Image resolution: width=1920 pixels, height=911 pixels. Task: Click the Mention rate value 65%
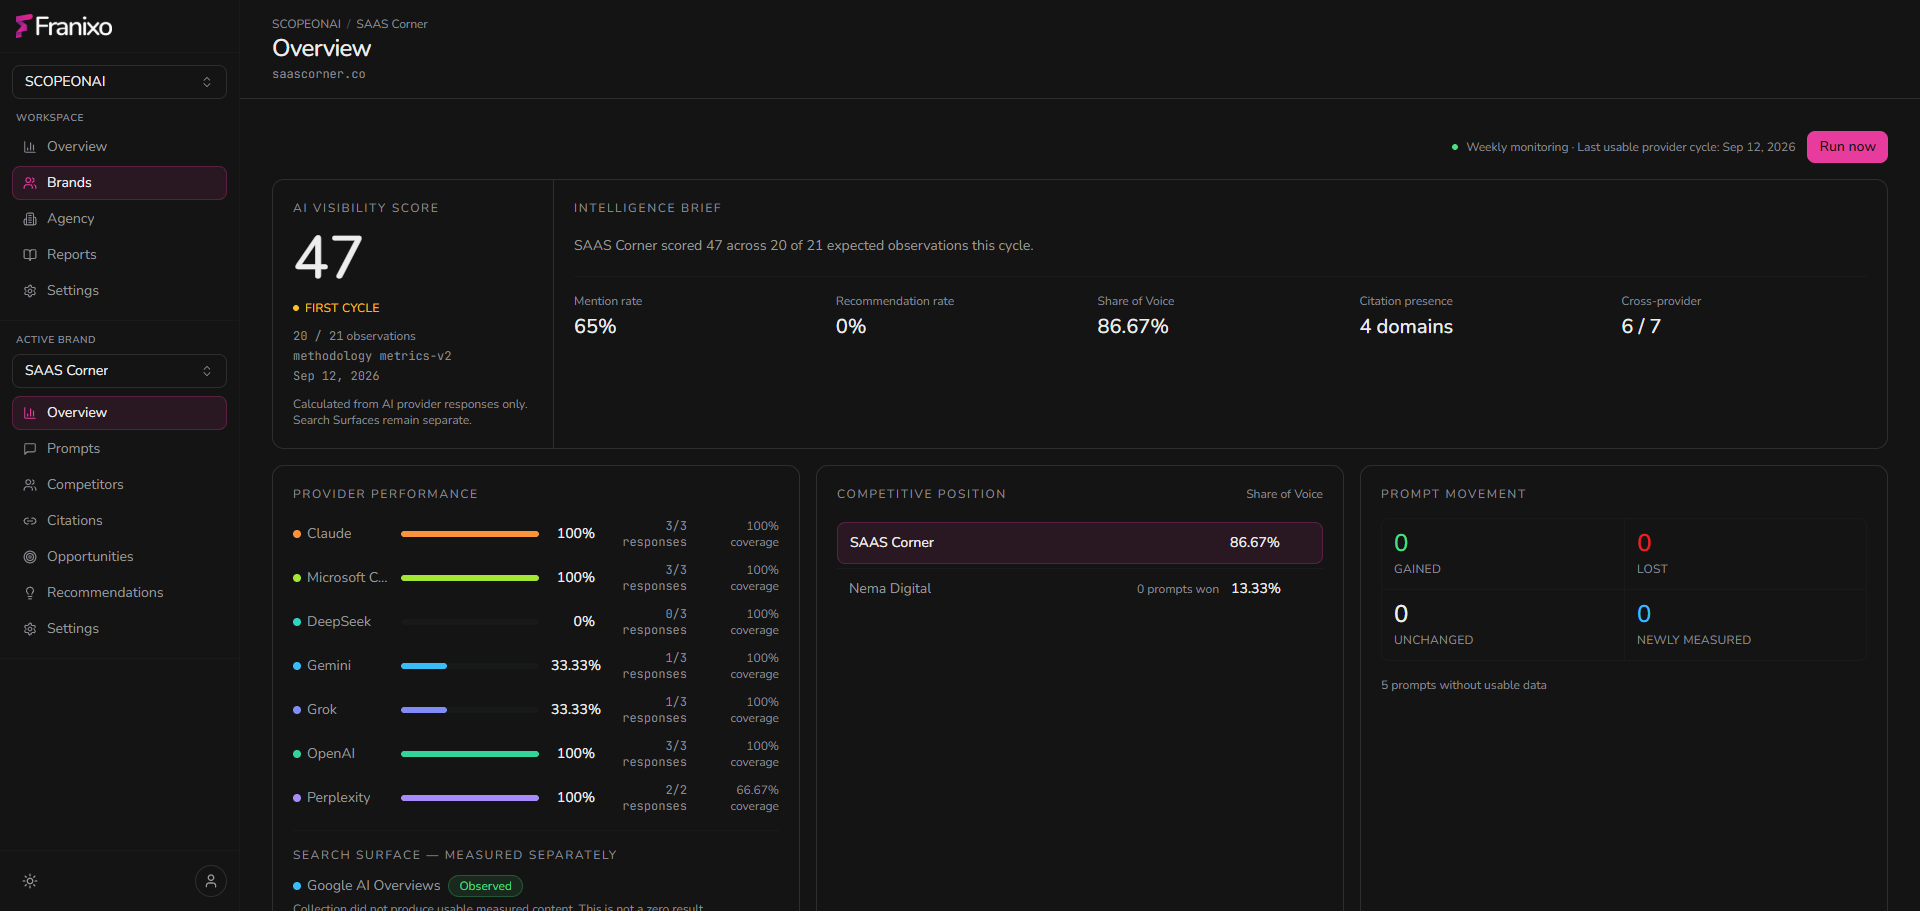pyautogui.click(x=595, y=327)
